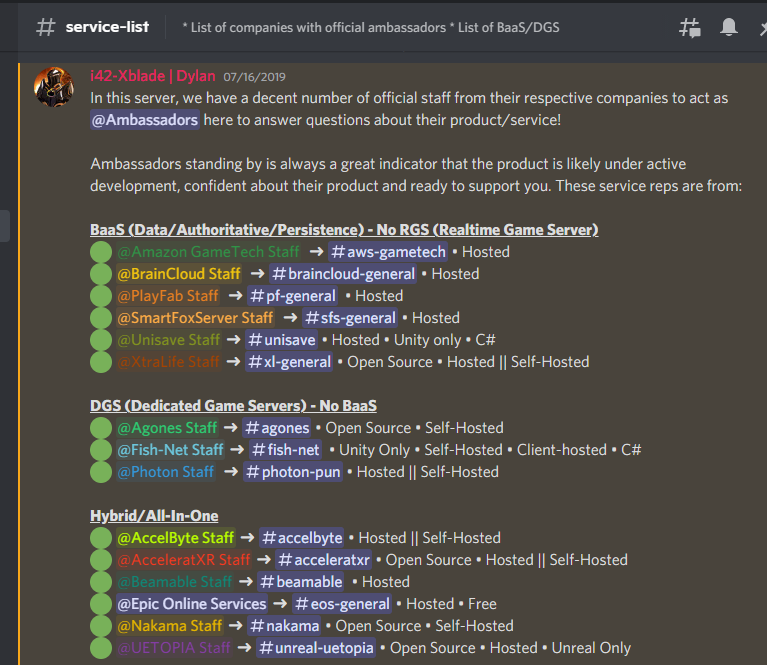Viewport: 767px width, 665px height.
Task: Toggle notification bell for service-list
Action: point(729,27)
